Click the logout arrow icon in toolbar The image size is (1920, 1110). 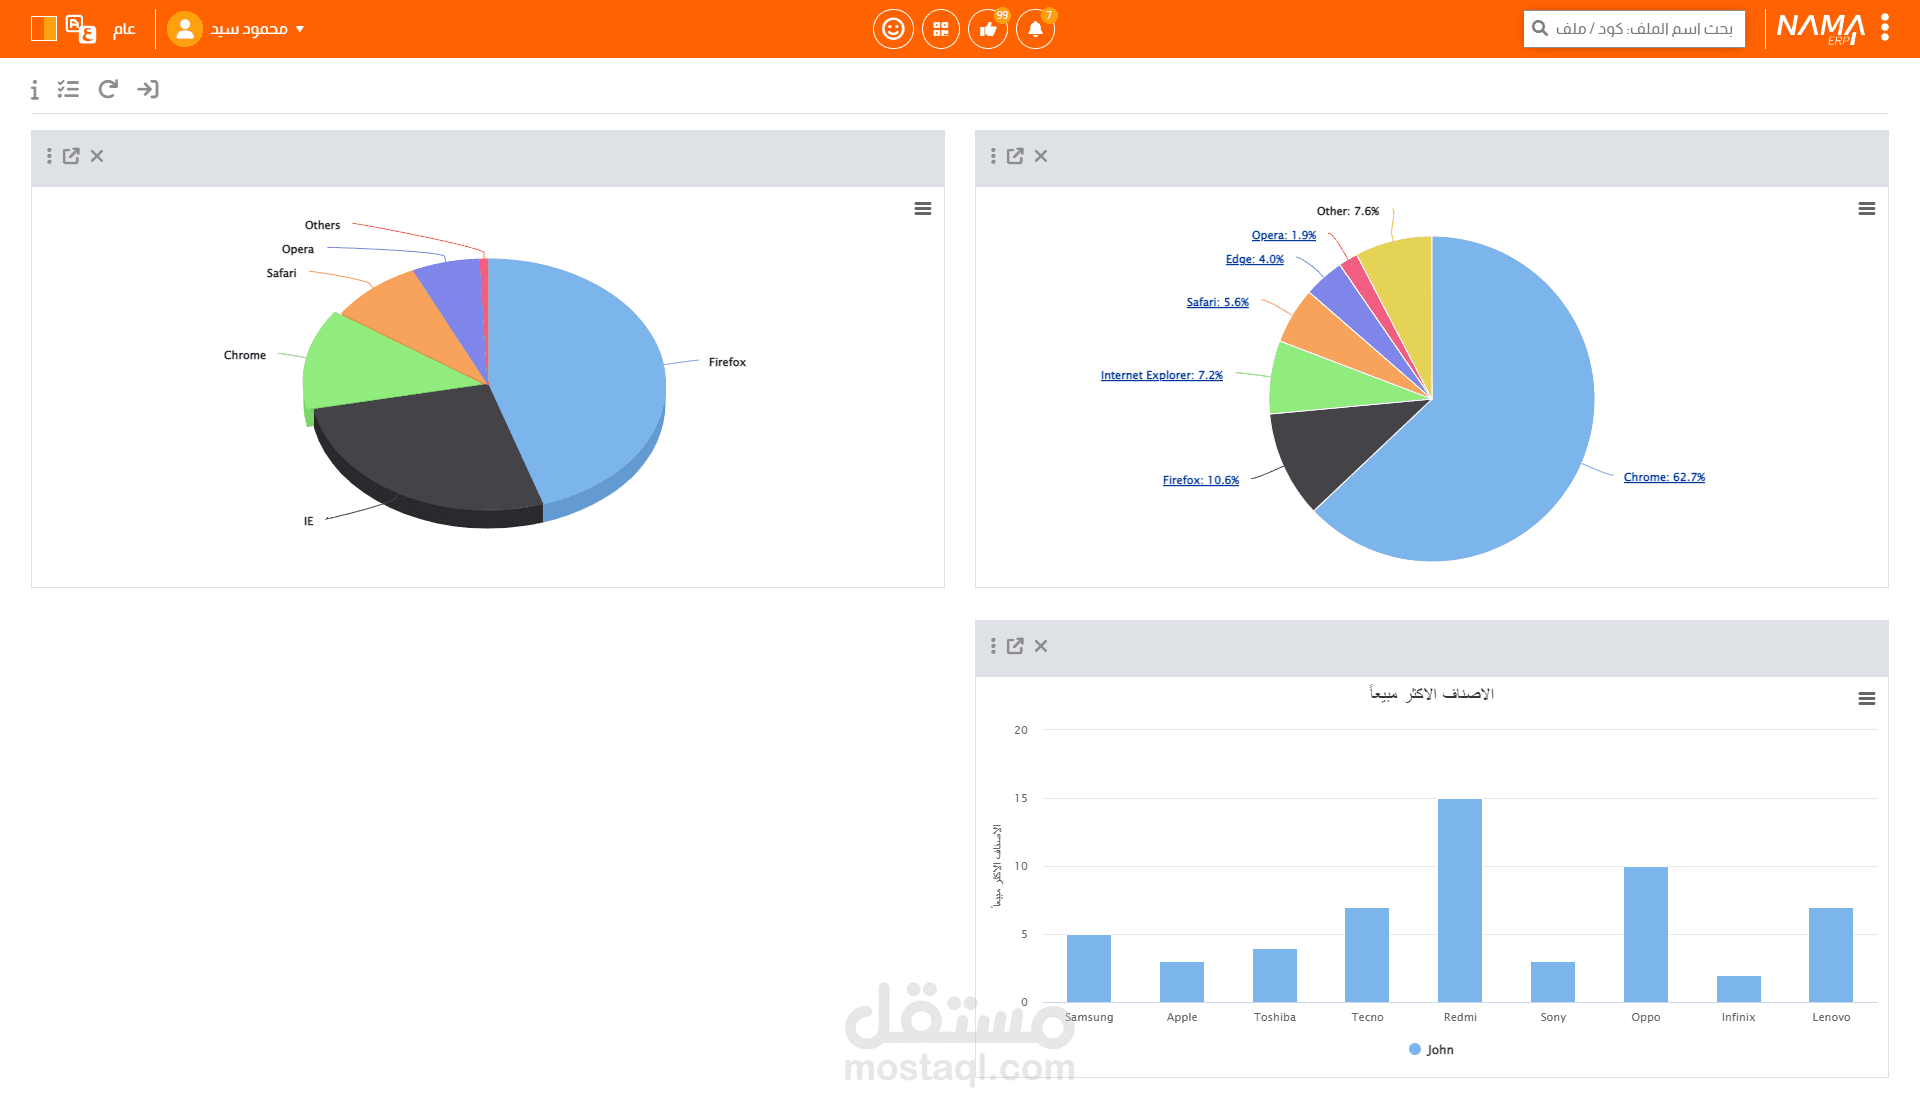click(148, 89)
